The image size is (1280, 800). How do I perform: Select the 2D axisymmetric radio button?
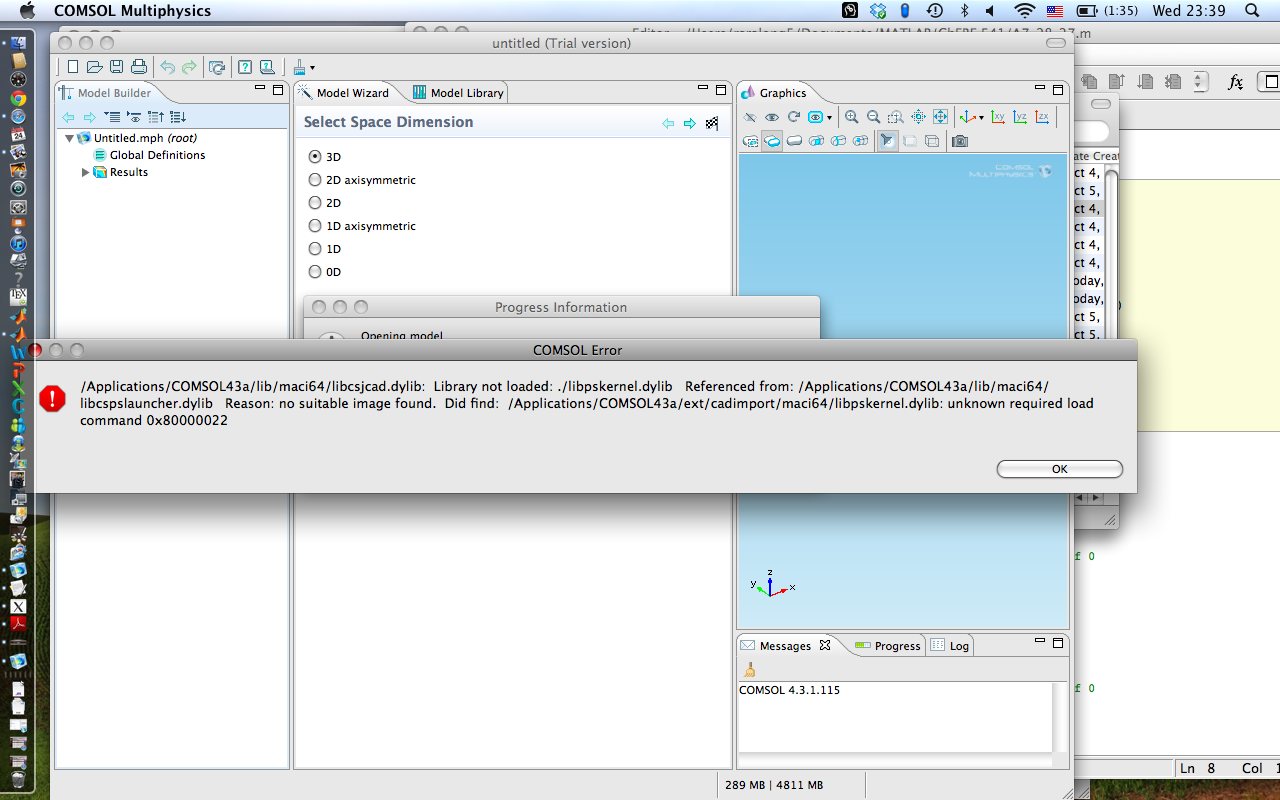pos(315,180)
